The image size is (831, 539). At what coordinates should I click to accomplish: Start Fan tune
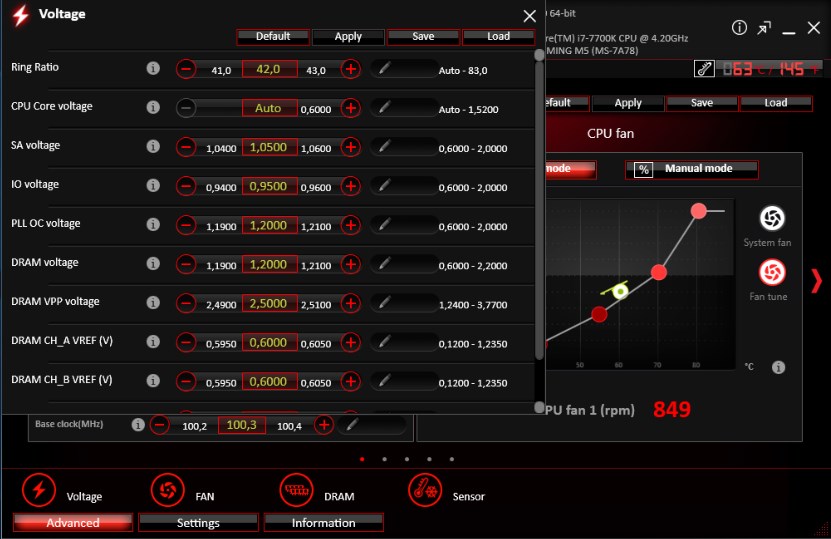772,272
